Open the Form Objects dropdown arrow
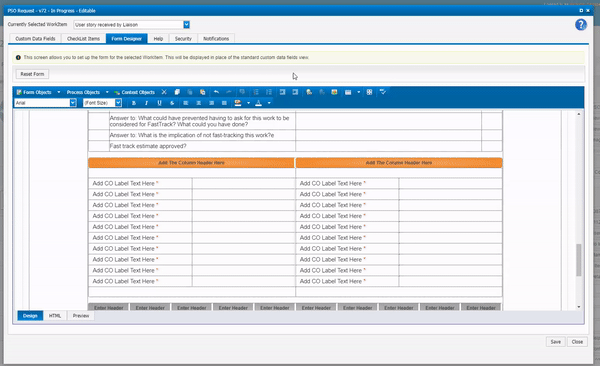The image size is (600, 366). pyautogui.click(x=59, y=92)
